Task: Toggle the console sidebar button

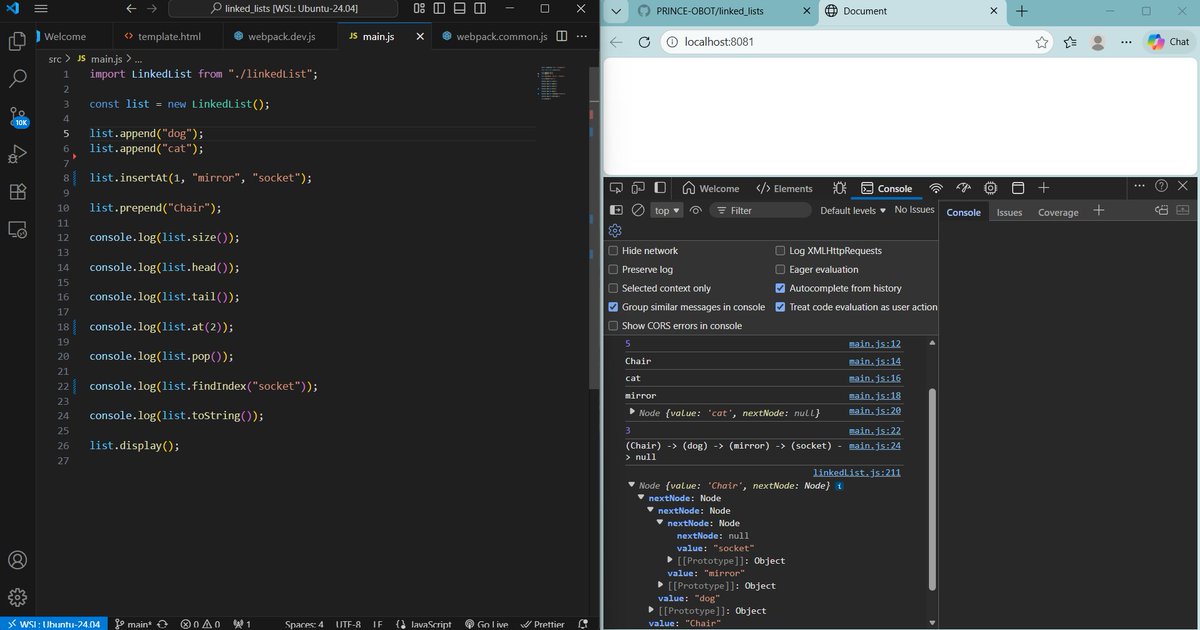Action: (616, 210)
